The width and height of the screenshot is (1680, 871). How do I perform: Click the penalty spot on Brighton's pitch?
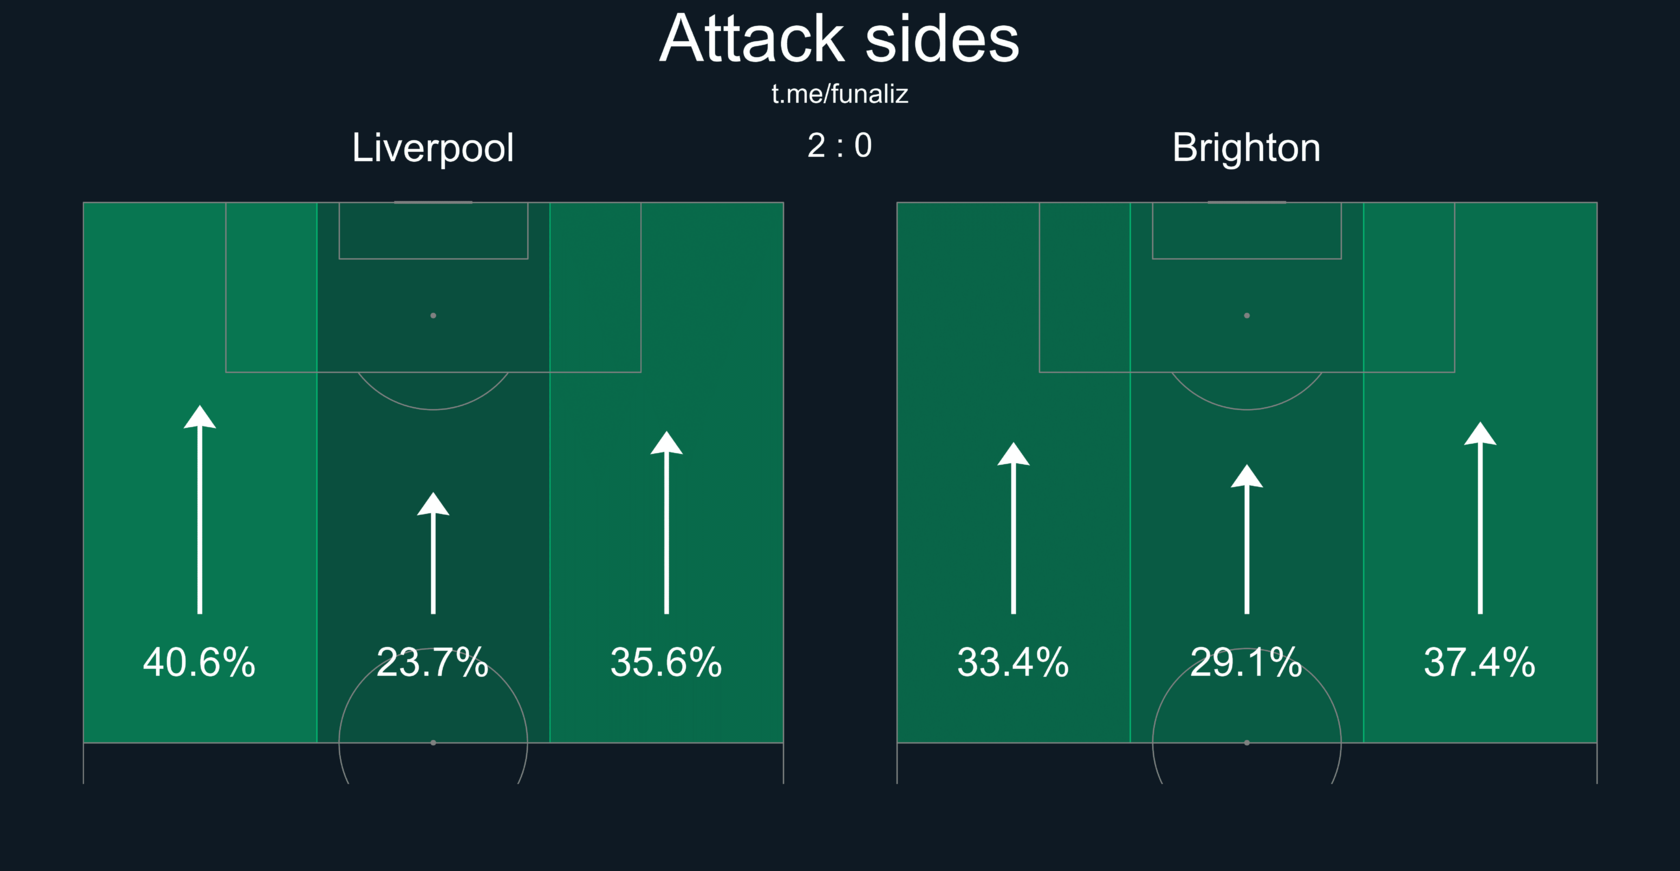point(1246,316)
